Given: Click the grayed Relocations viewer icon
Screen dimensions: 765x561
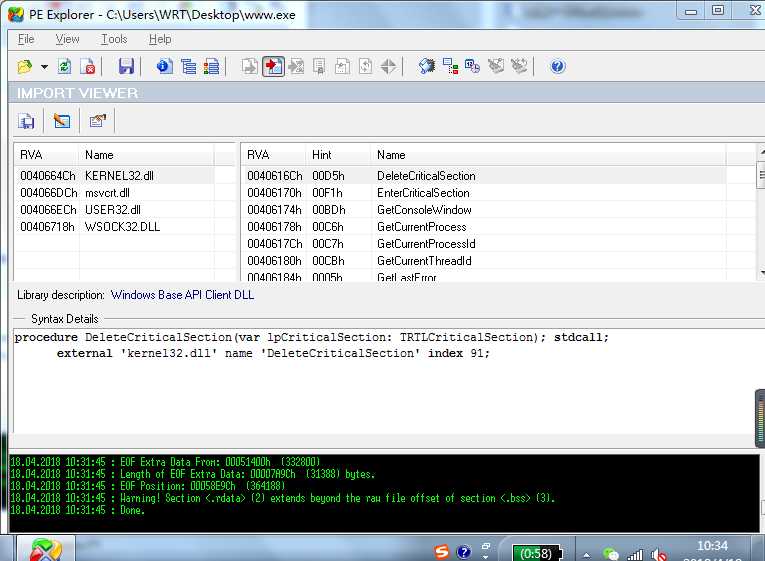Looking at the screenshot, I should tap(342, 66).
